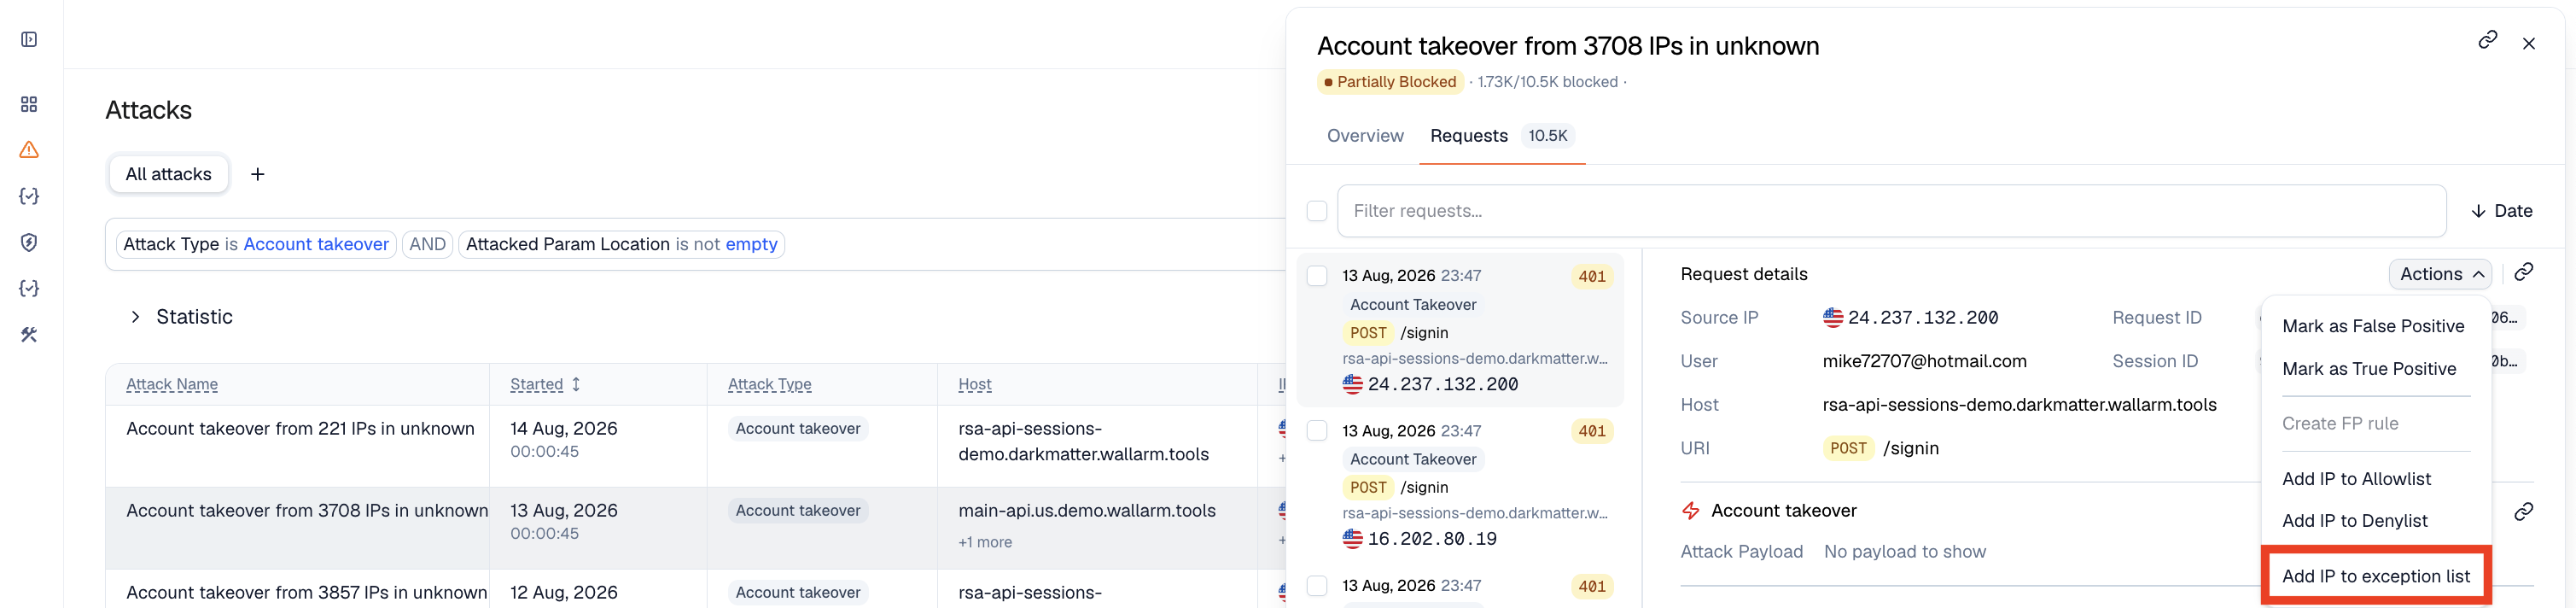
Task: Select Add IP to exception list
Action: pyautogui.click(x=2375, y=576)
